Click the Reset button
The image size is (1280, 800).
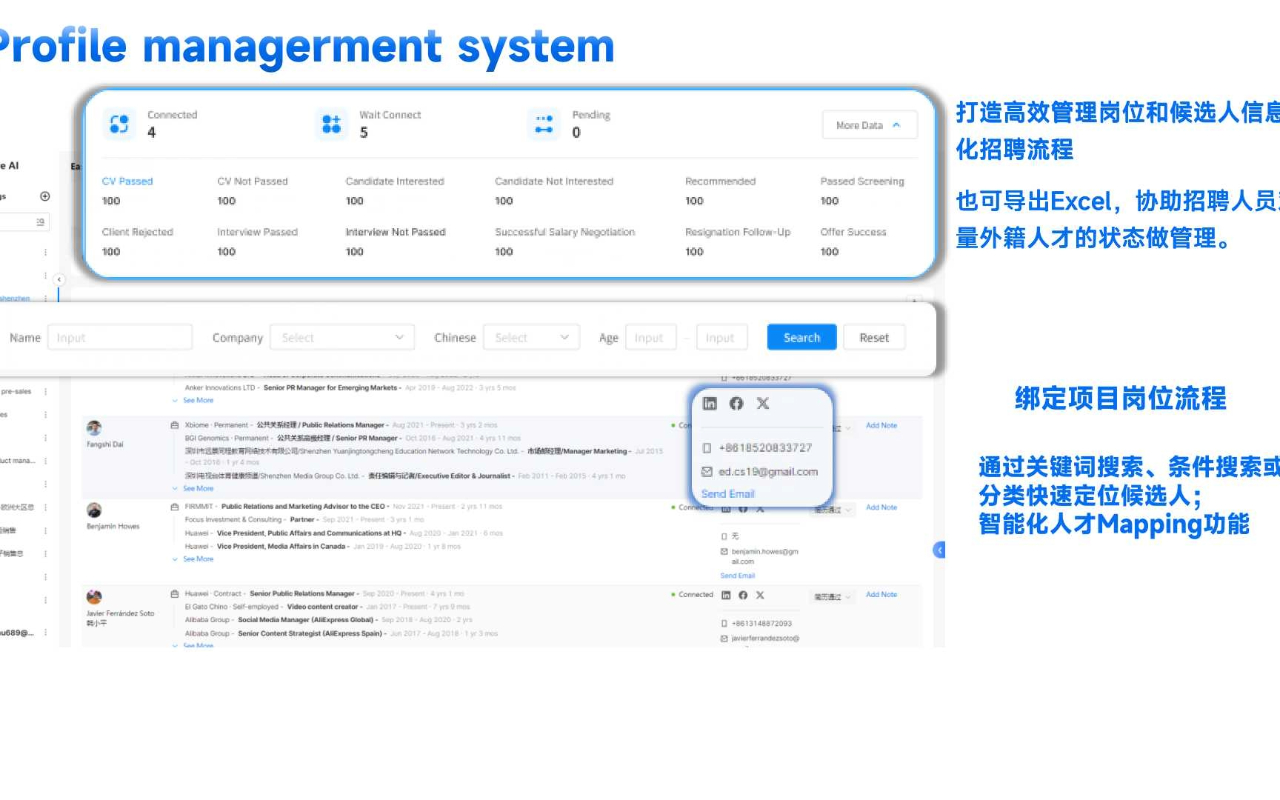[x=874, y=338]
